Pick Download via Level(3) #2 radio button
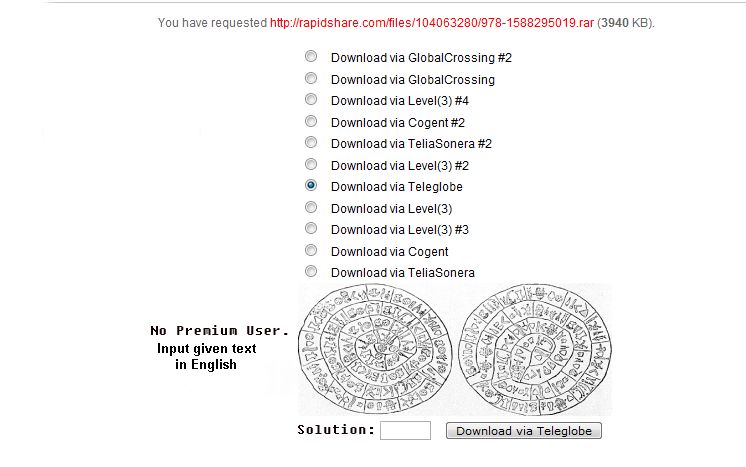 coord(311,164)
